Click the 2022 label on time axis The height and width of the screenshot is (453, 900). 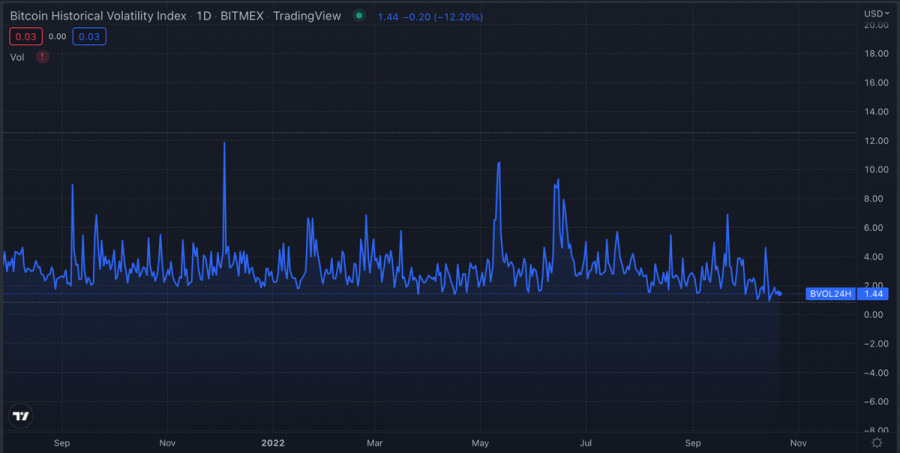point(273,441)
